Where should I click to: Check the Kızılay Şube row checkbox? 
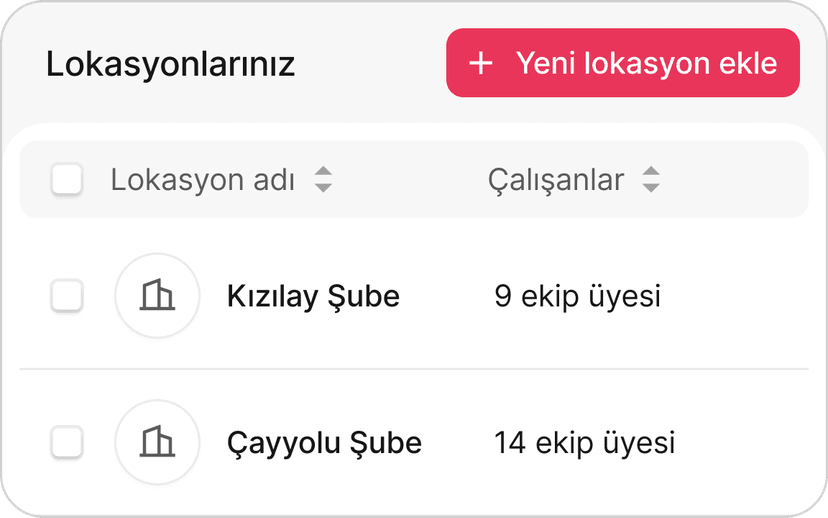[x=67, y=296]
